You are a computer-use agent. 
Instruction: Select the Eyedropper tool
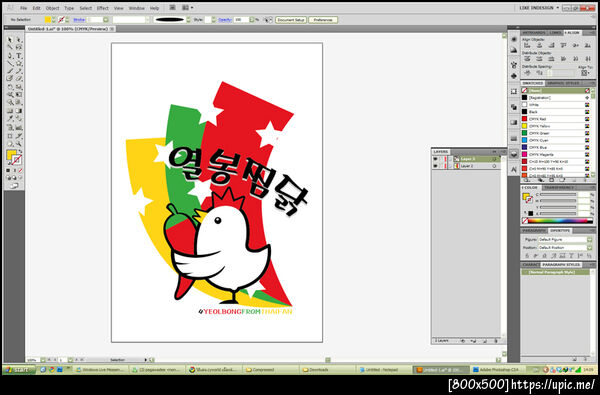(x=10, y=119)
